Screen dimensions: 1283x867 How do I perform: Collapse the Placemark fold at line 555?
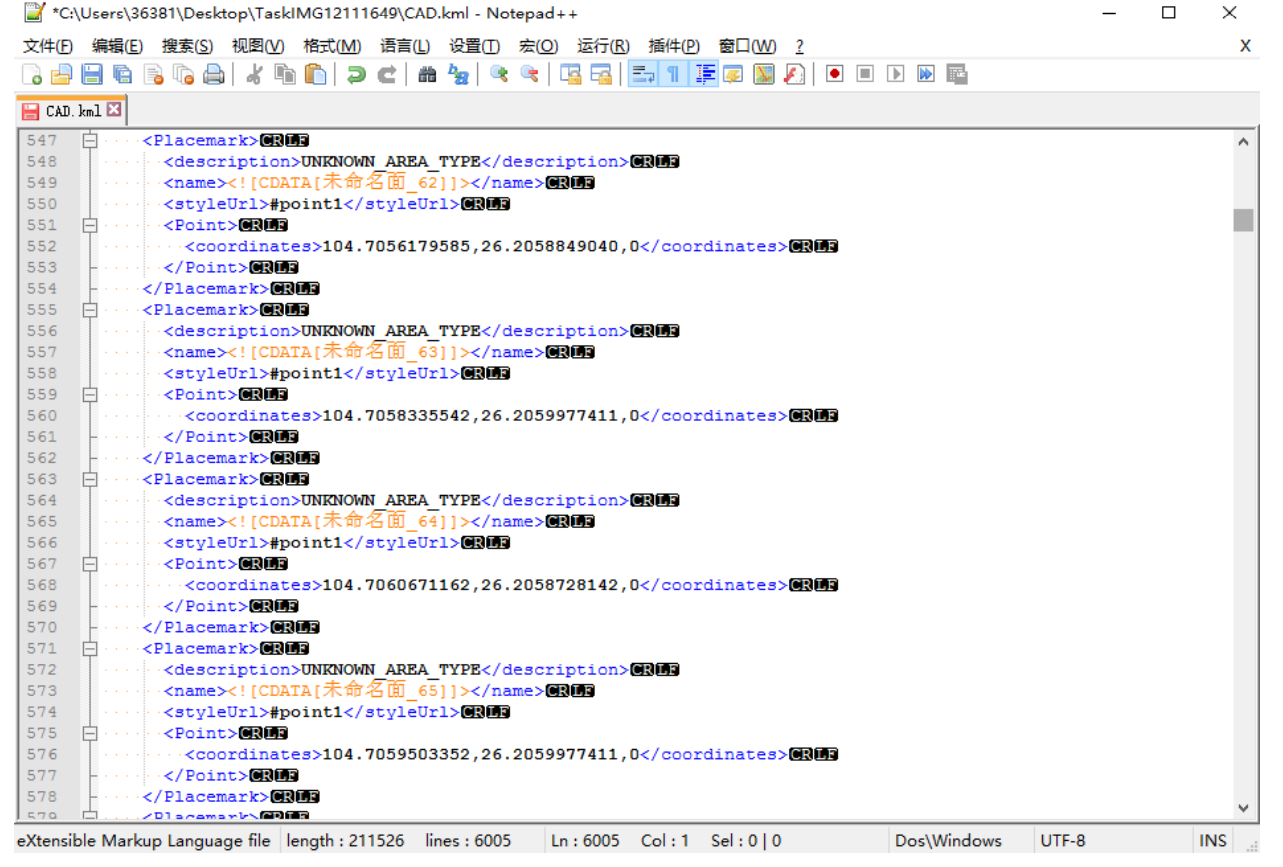tap(89, 310)
